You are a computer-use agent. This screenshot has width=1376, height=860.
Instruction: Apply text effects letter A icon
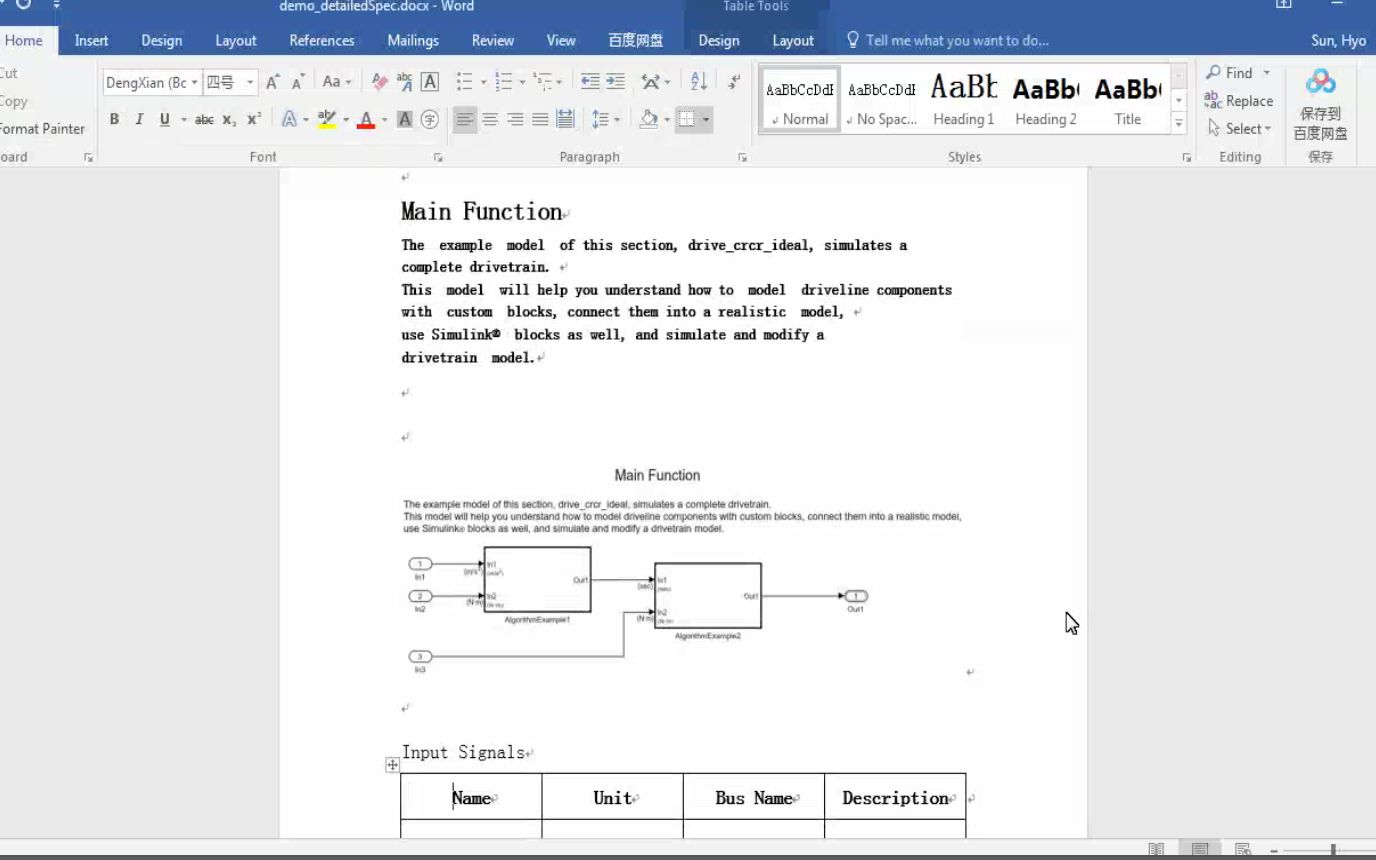[x=289, y=119]
